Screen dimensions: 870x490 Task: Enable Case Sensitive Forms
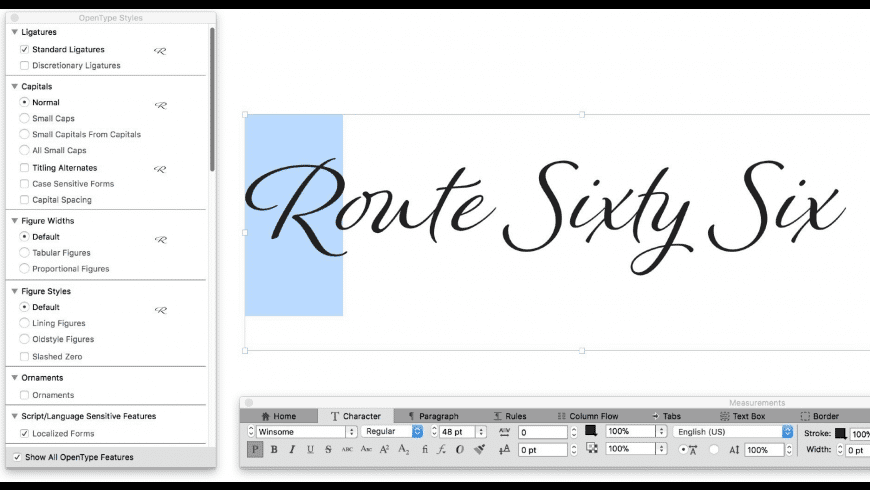(x=24, y=184)
